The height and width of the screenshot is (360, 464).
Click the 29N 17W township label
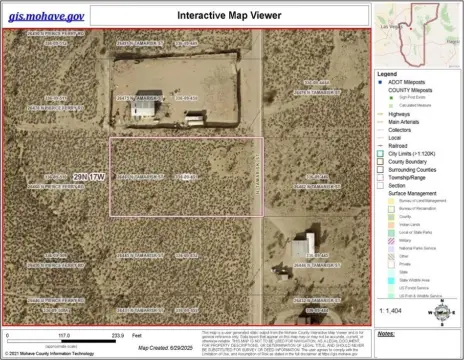pyautogui.click(x=89, y=177)
